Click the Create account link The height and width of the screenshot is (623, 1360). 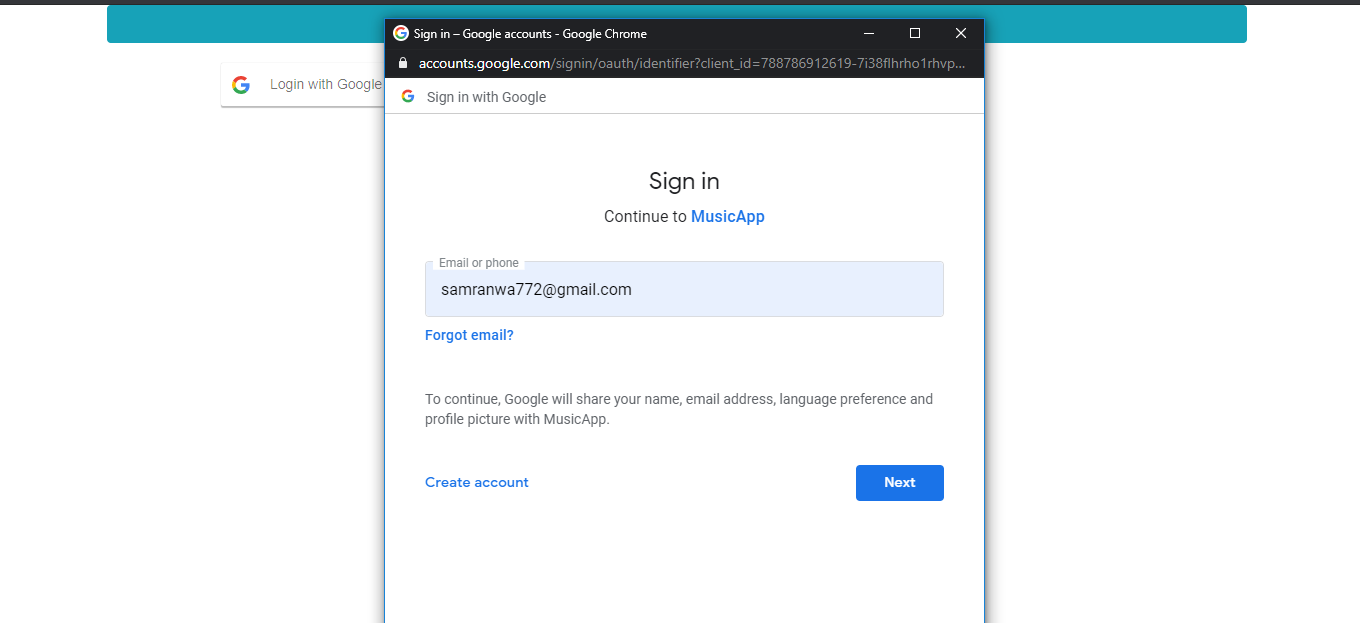[x=477, y=482]
